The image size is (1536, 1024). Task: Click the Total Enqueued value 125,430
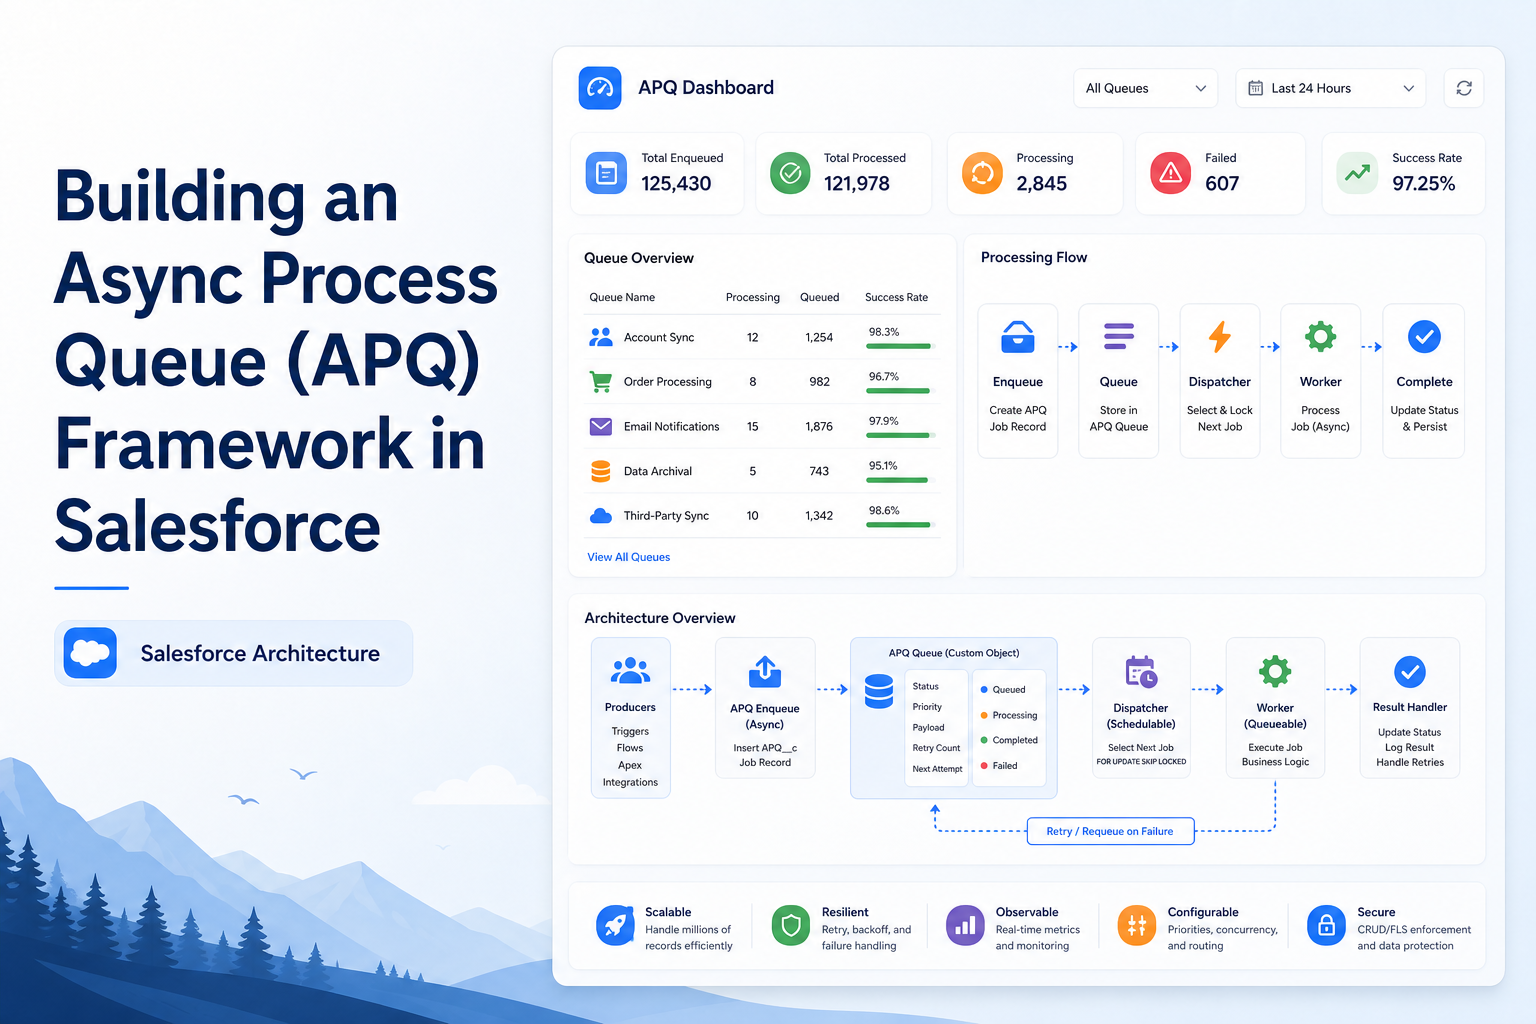[676, 184]
